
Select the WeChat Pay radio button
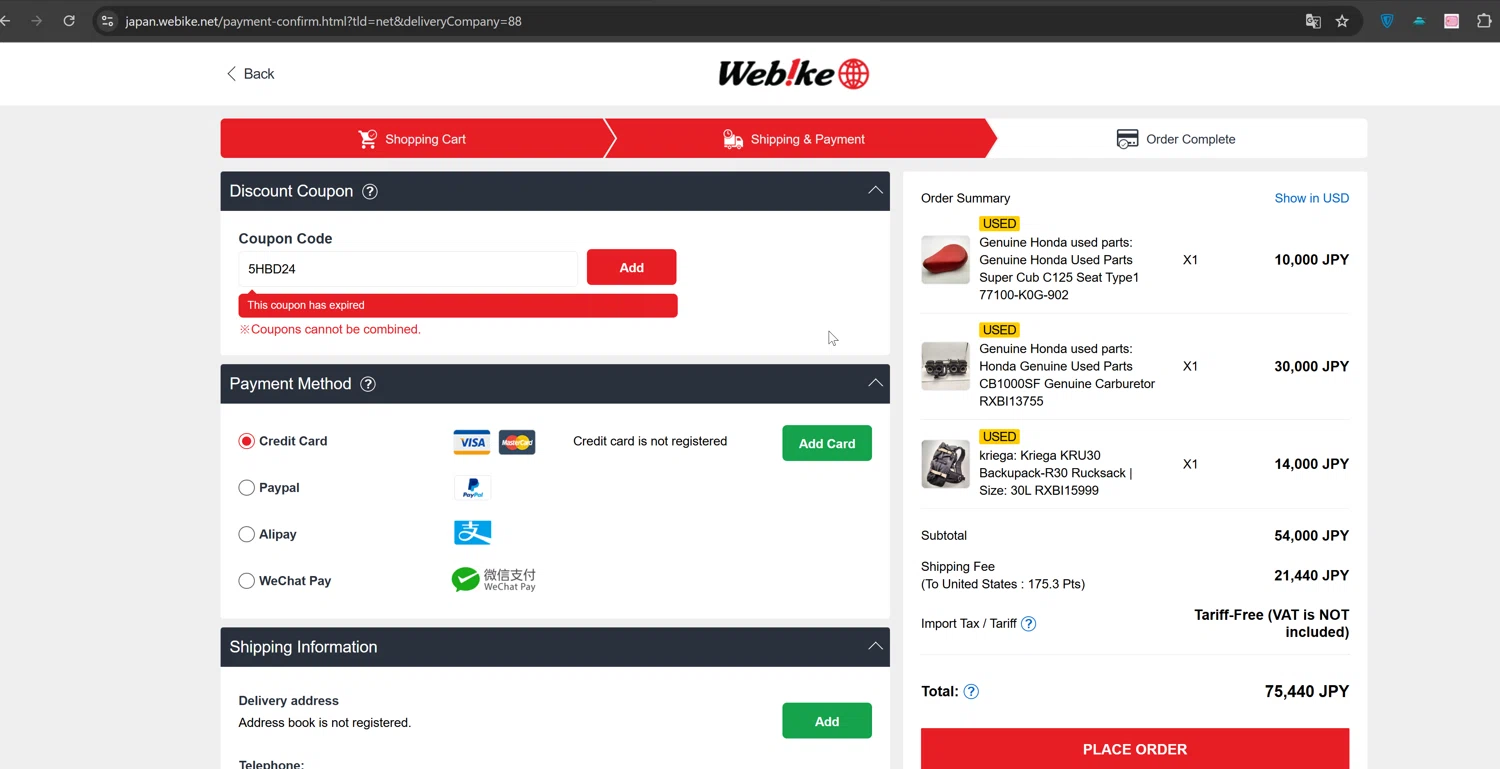coord(246,581)
